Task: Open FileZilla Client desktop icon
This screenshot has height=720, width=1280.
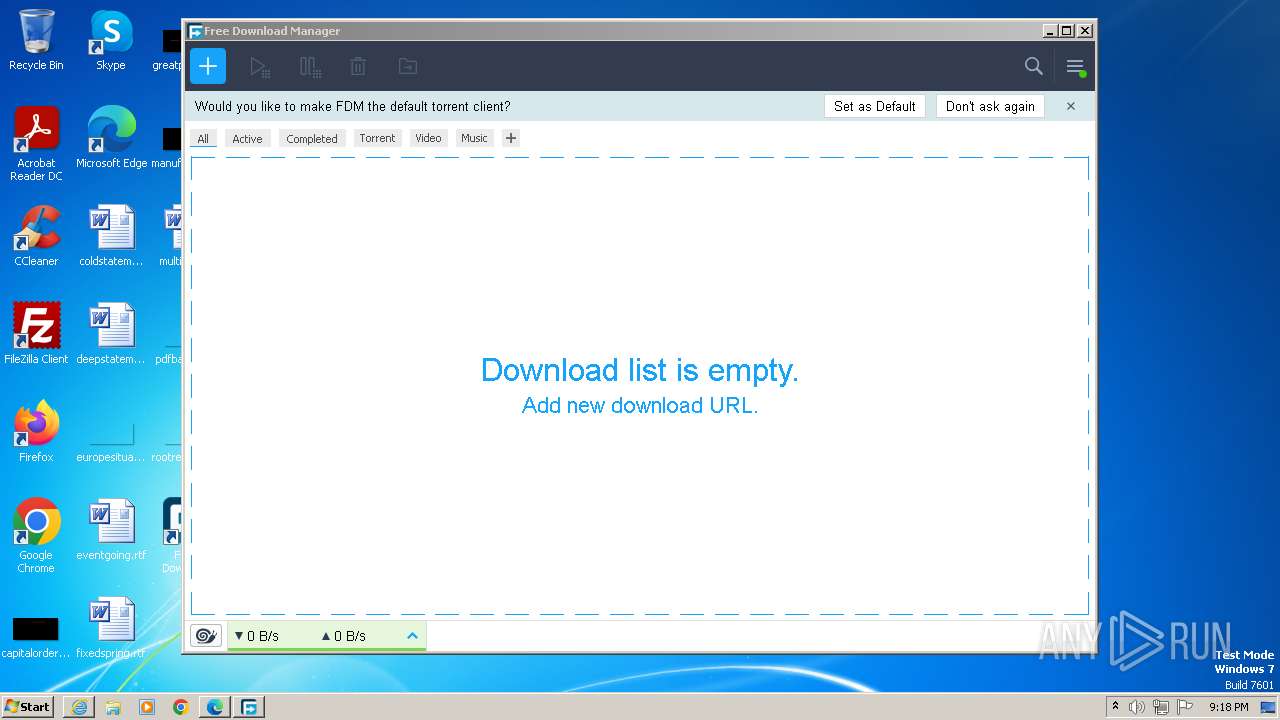Action: pyautogui.click(x=36, y=334)
